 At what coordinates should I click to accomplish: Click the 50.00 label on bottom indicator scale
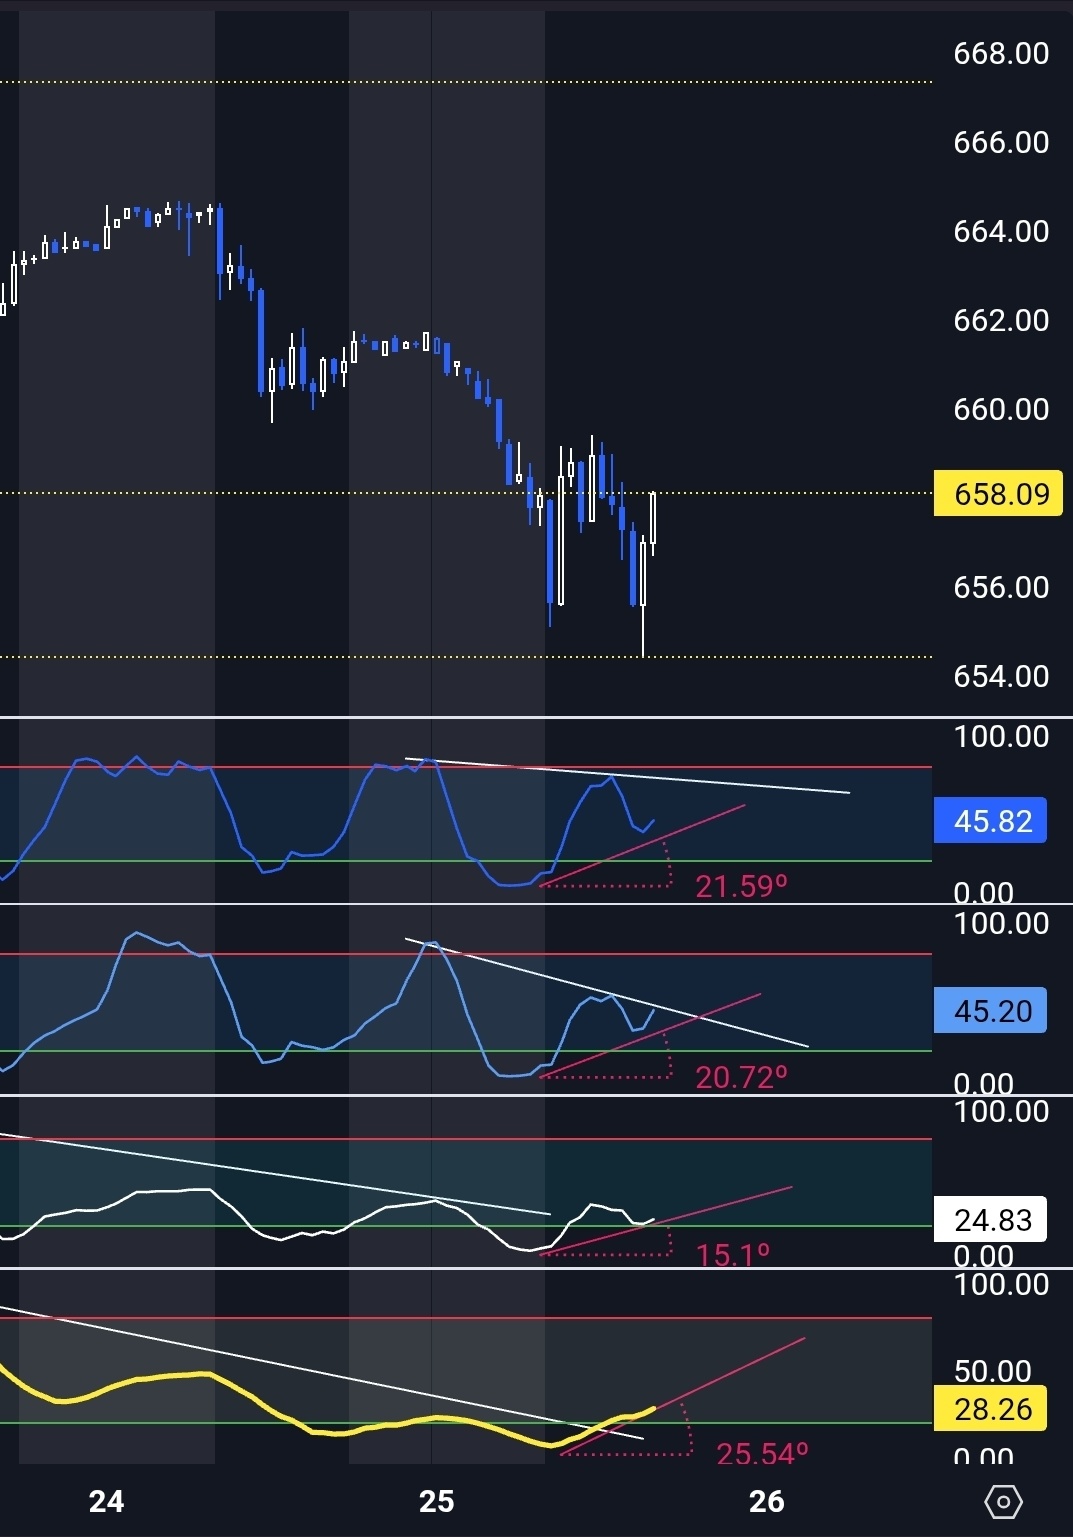click(x=993, y=1371)
